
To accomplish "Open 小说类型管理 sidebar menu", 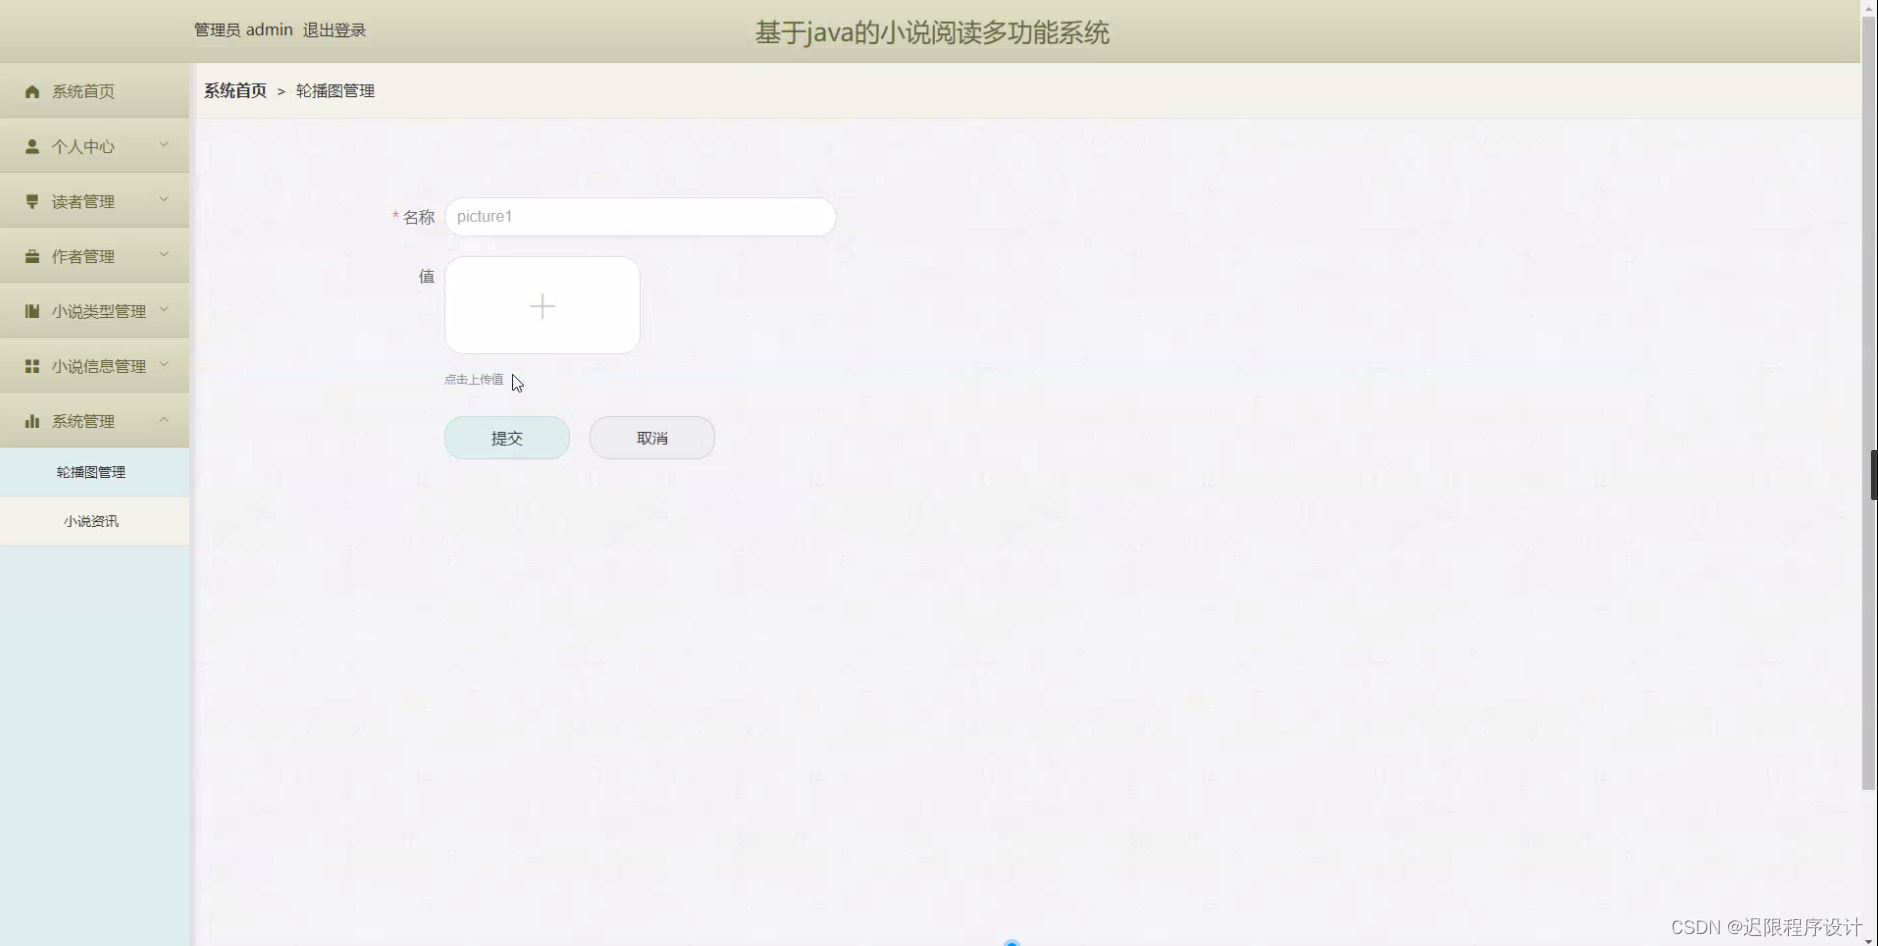I will 95,311.
